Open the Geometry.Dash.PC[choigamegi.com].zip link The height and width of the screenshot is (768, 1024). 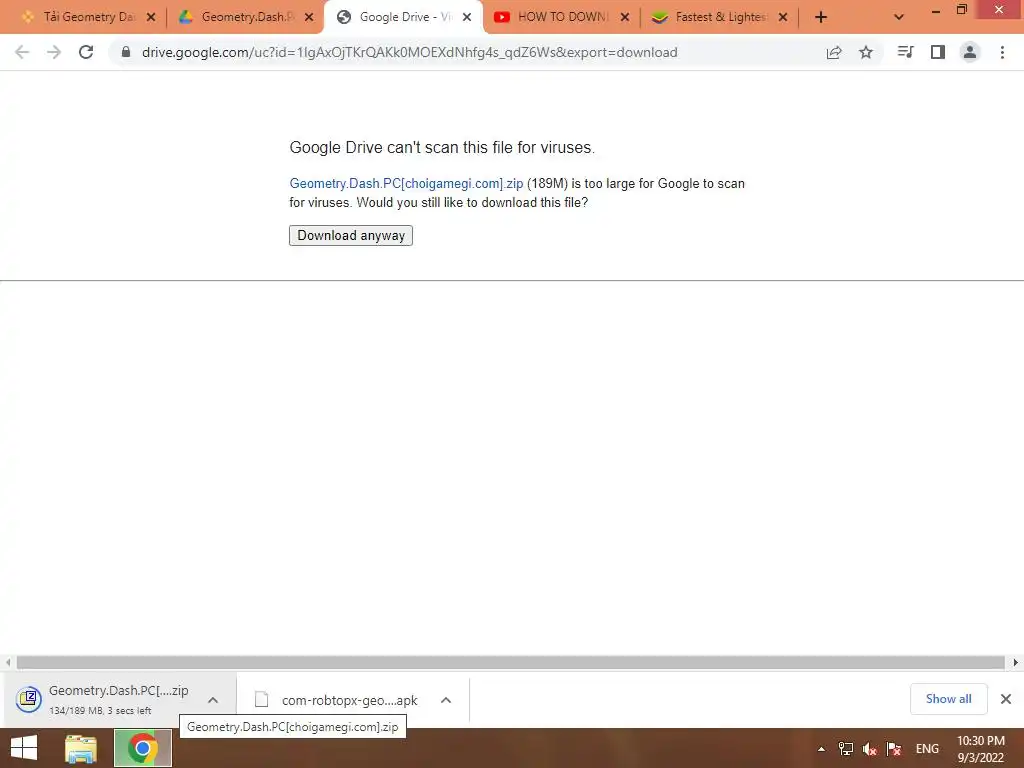(x=406, y=184)
